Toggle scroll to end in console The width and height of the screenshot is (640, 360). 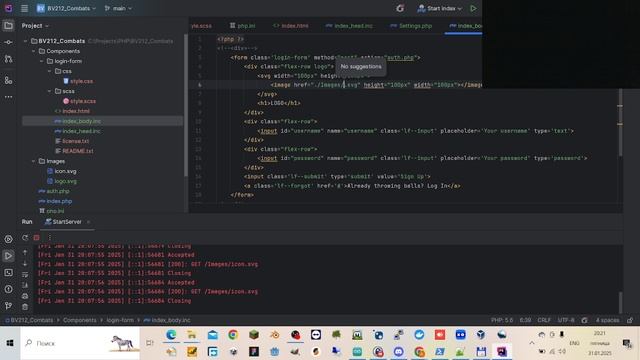pos(25,285)
